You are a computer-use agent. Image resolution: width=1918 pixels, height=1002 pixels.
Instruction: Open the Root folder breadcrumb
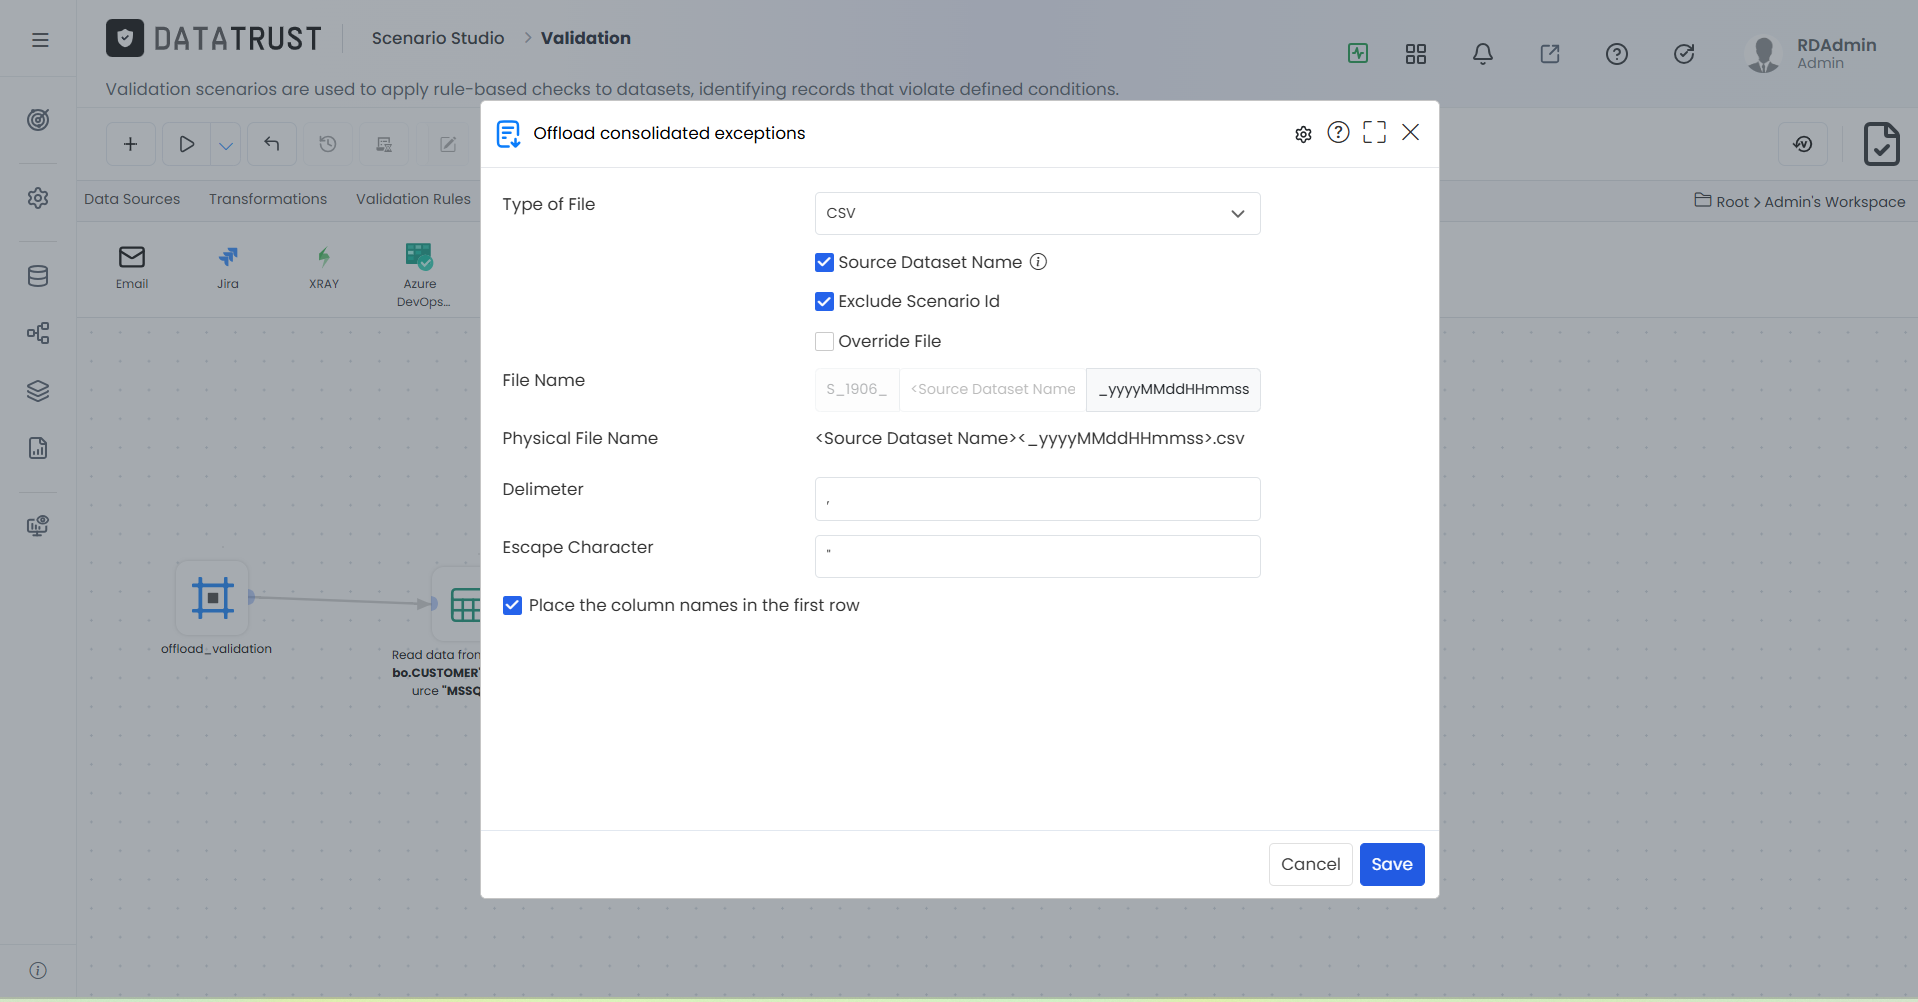1722,201
